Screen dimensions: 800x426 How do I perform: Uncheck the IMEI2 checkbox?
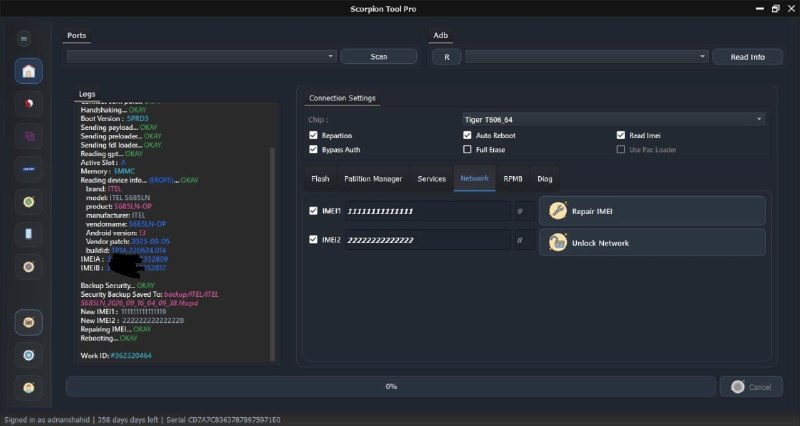pos(313,239)
